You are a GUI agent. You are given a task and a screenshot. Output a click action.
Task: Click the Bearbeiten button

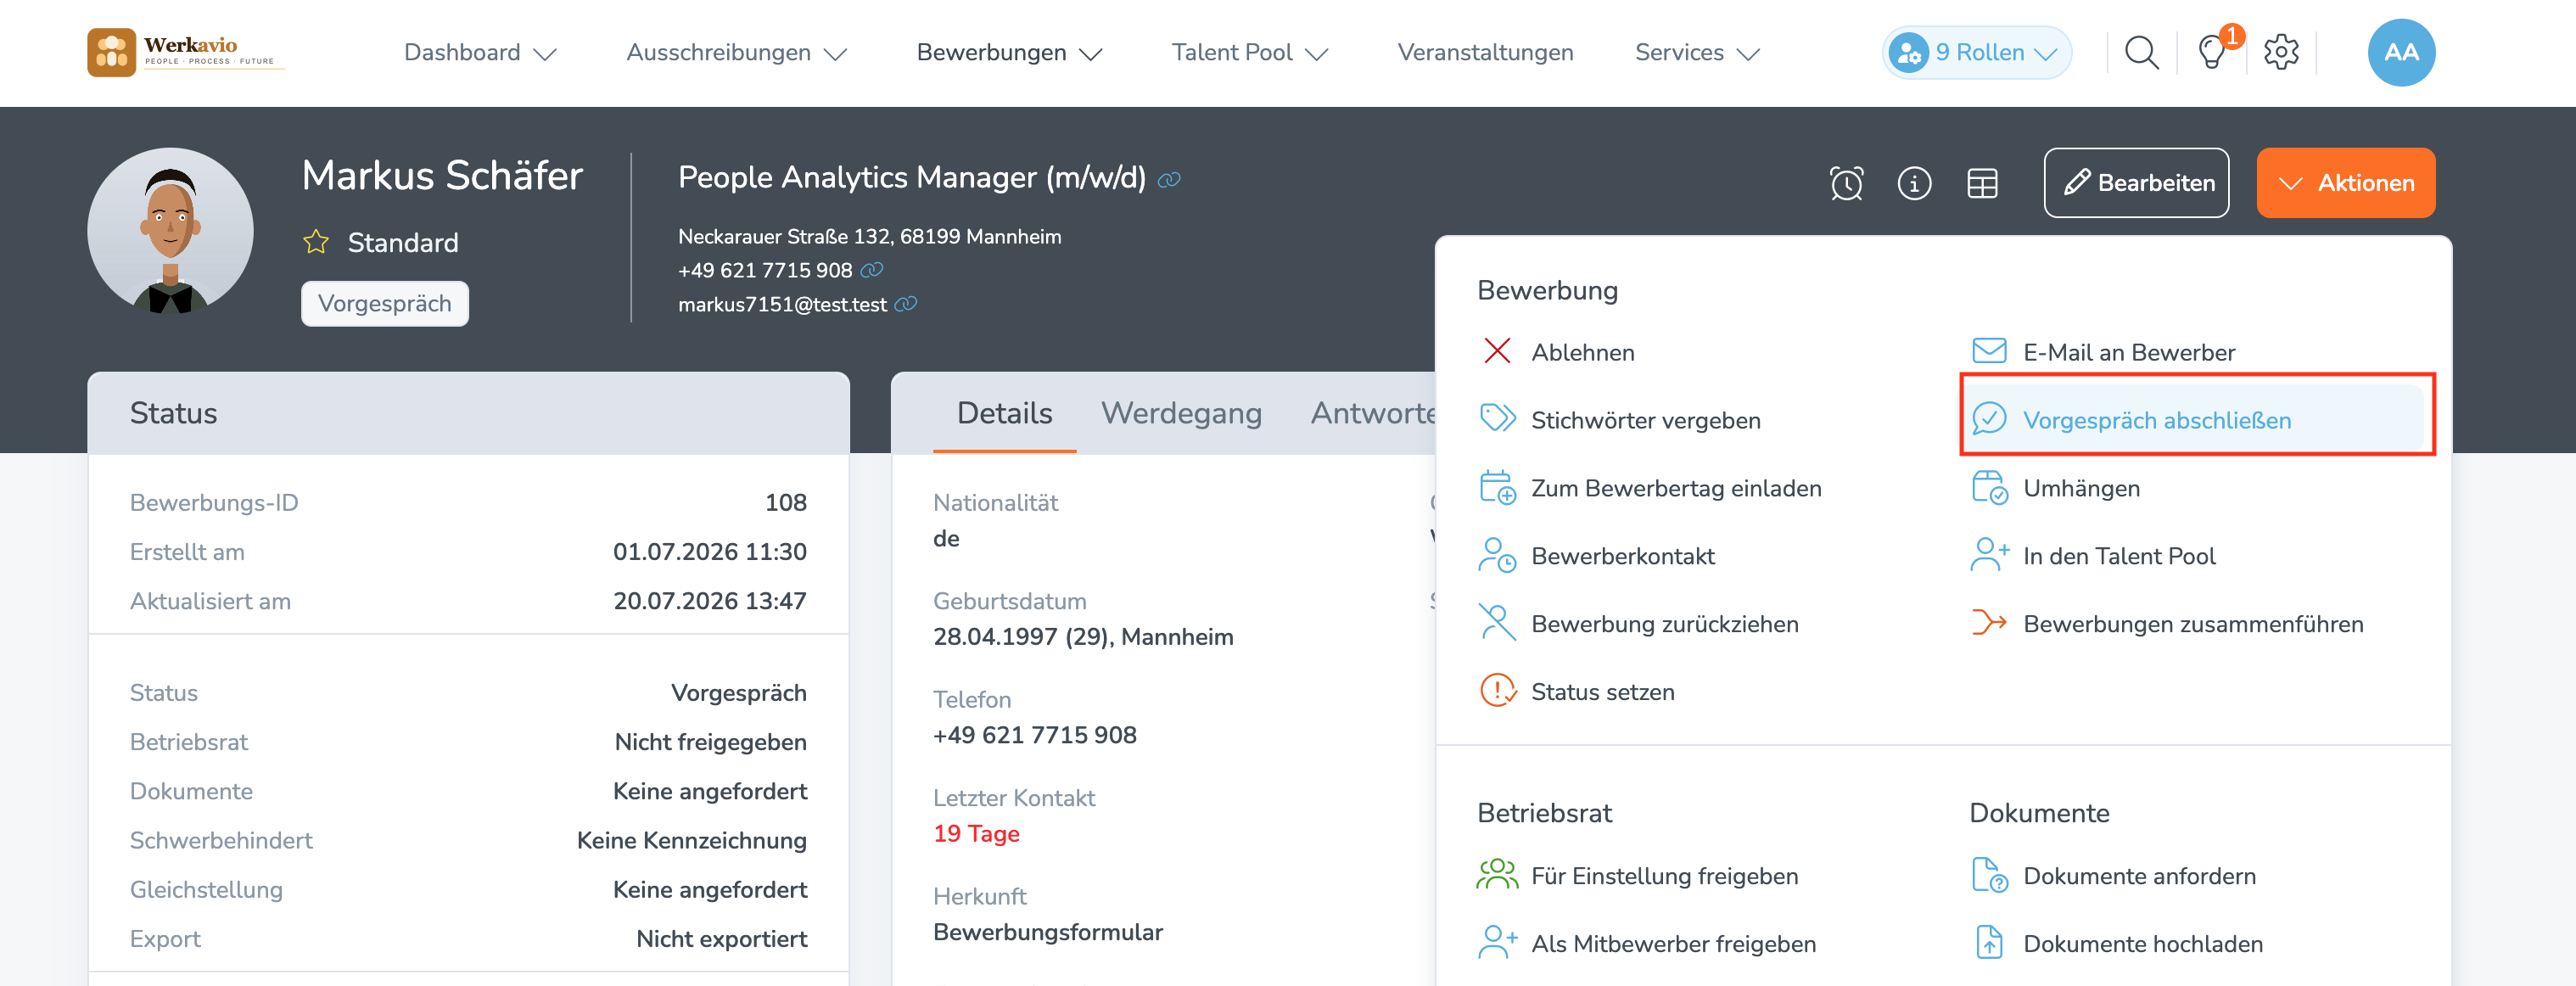pyautogui.click(x=2136, y=183)
